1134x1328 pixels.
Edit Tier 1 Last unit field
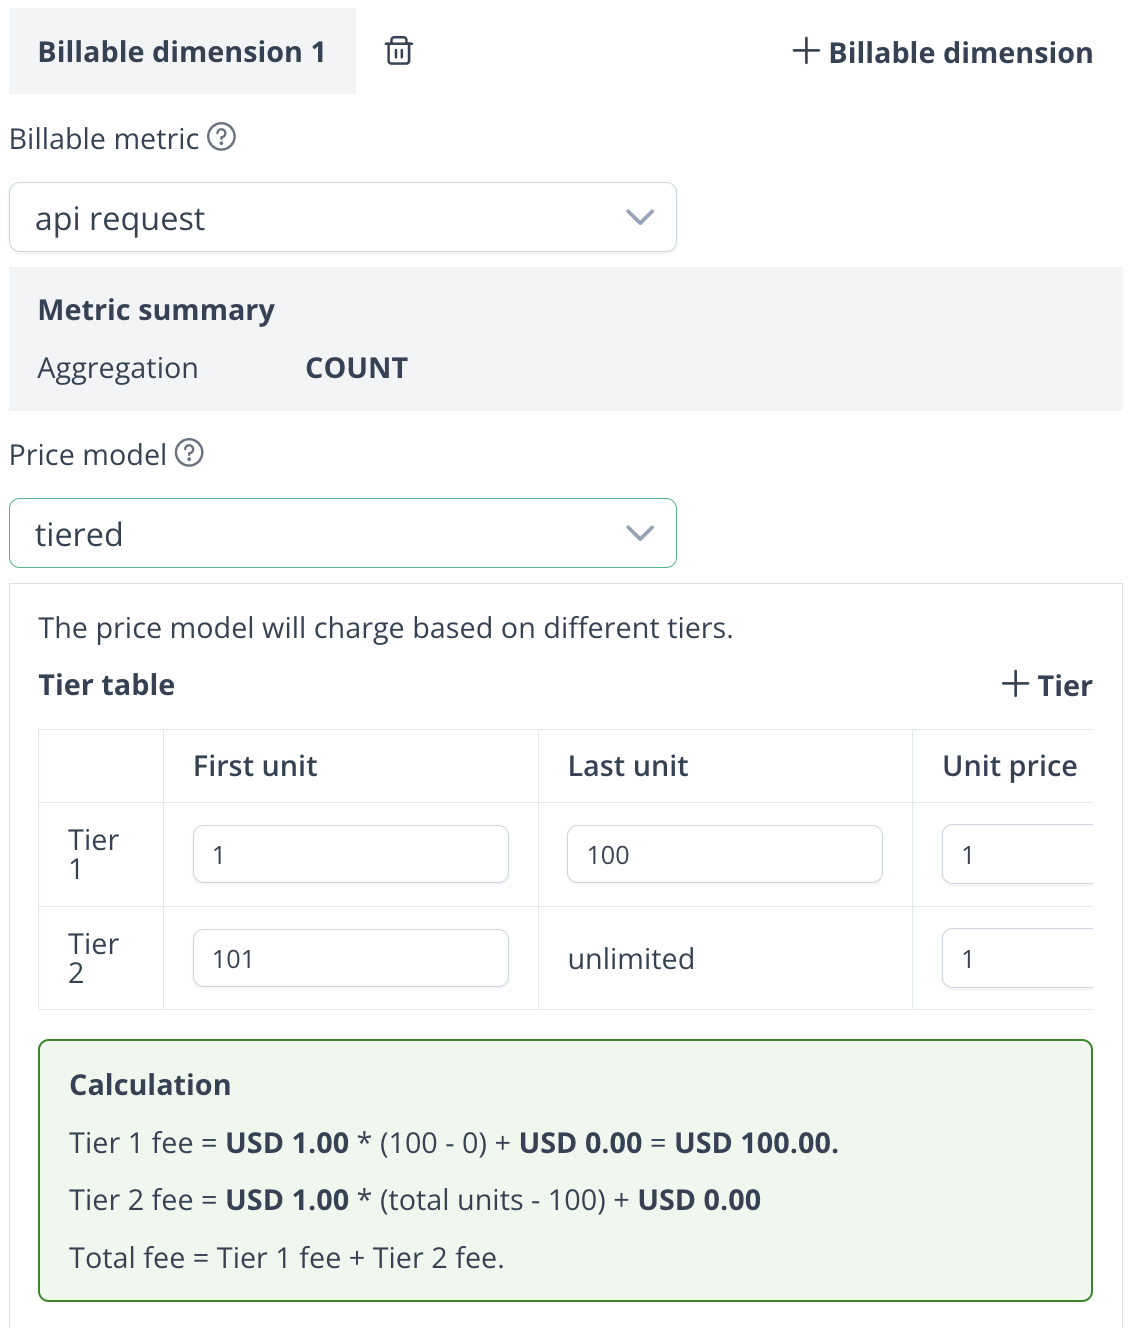point(724,854)
